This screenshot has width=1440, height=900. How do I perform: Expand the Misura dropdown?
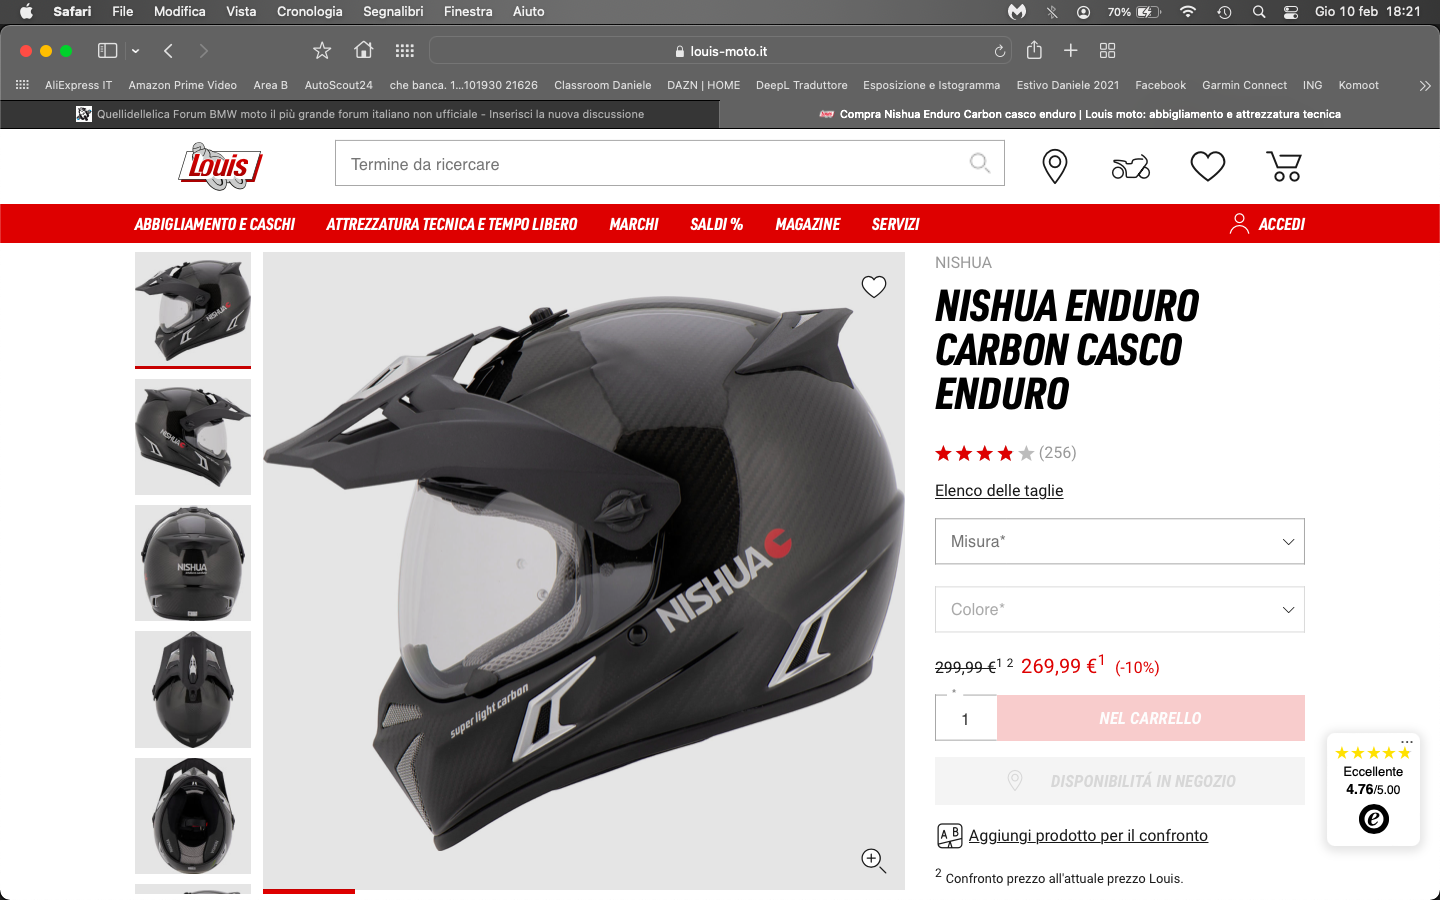[1120, 541]
